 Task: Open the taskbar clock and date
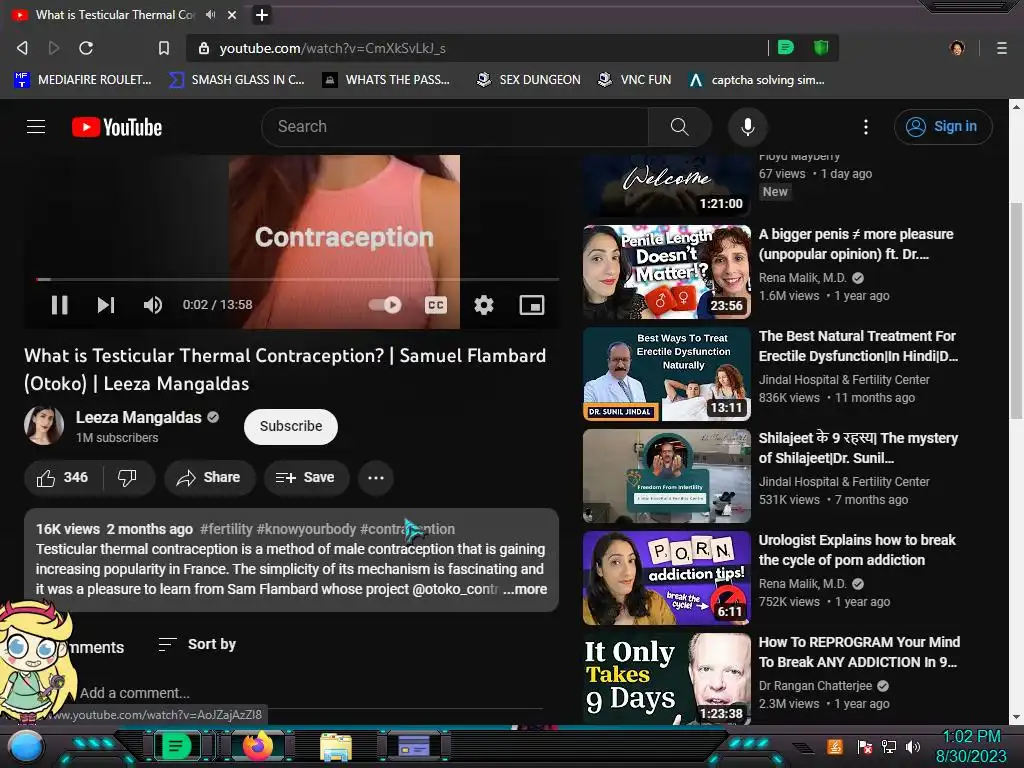click(971, 746)
